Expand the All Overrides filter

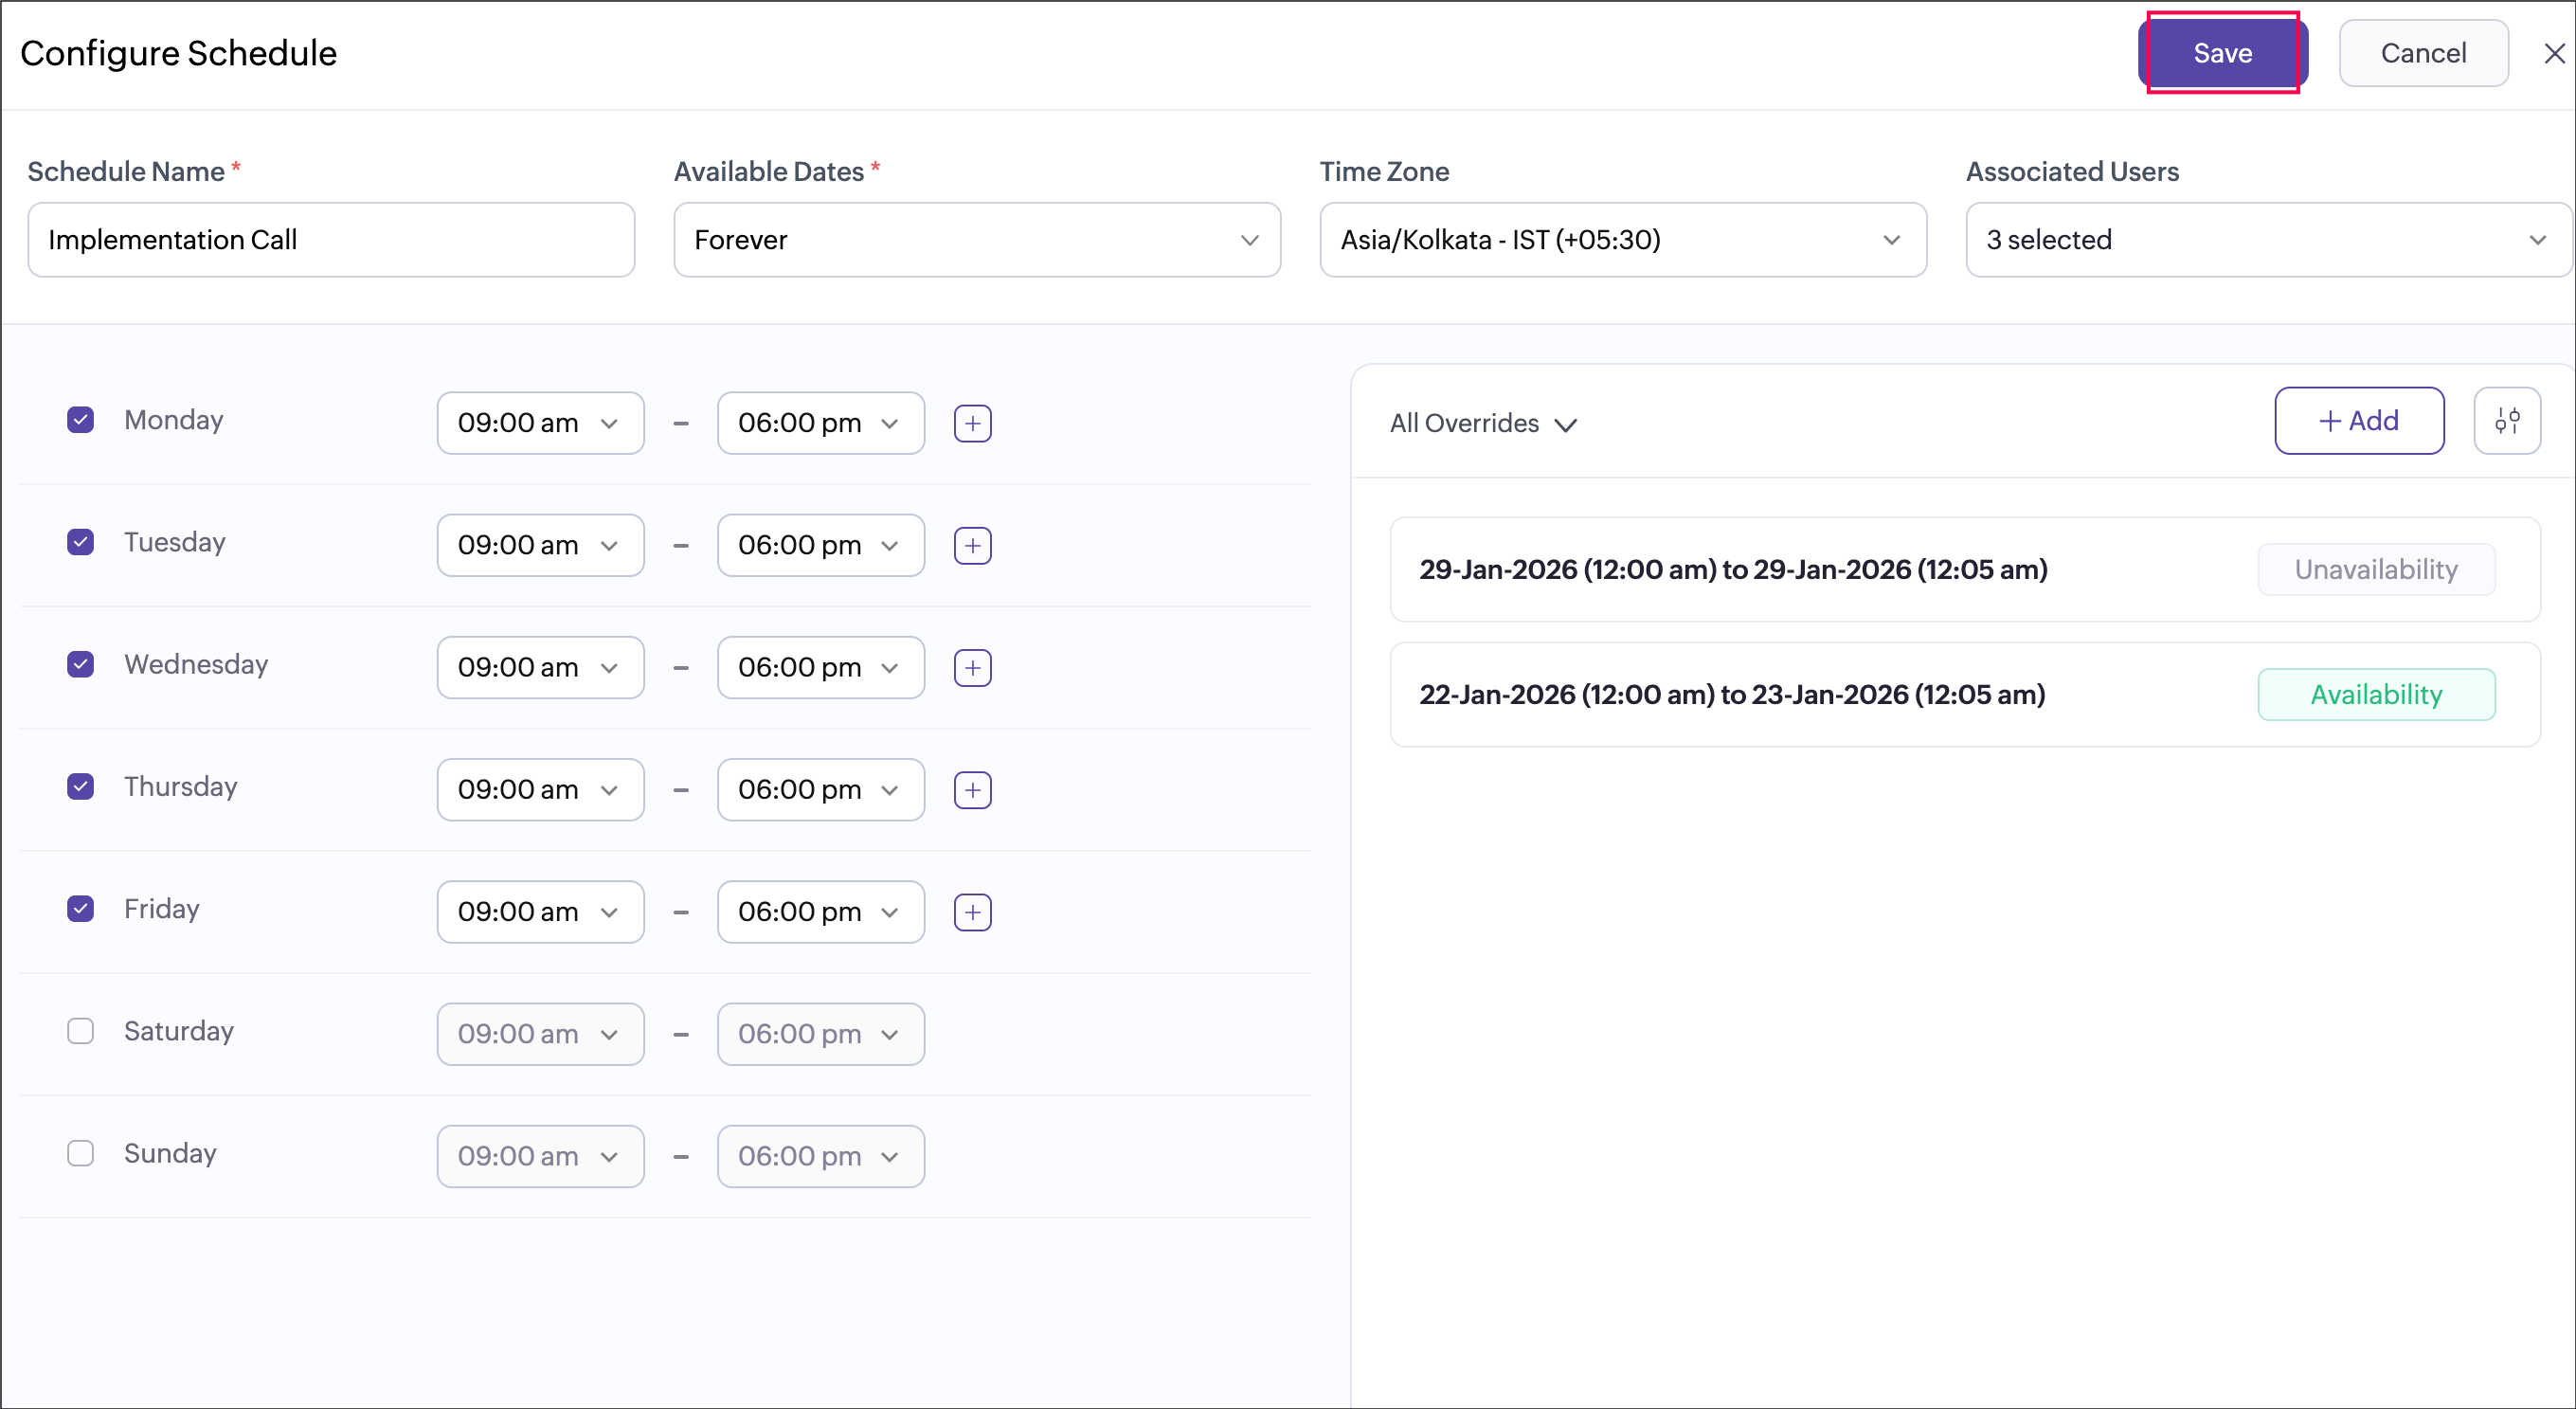click(1483, 424)
